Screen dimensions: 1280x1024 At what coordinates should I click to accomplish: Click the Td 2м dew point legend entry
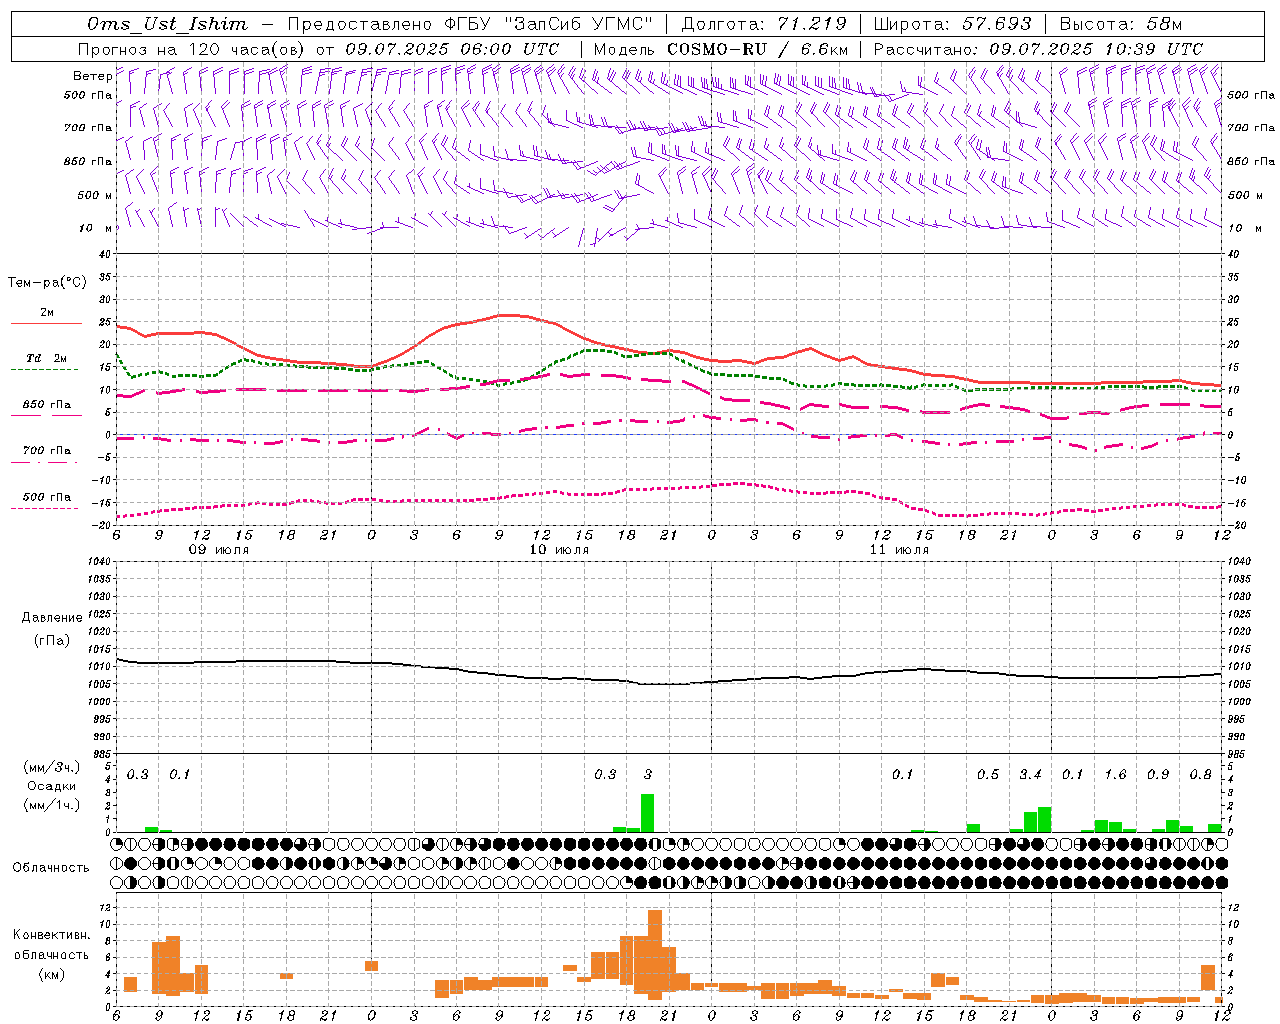pyautogui.click(x=47, y=358)
